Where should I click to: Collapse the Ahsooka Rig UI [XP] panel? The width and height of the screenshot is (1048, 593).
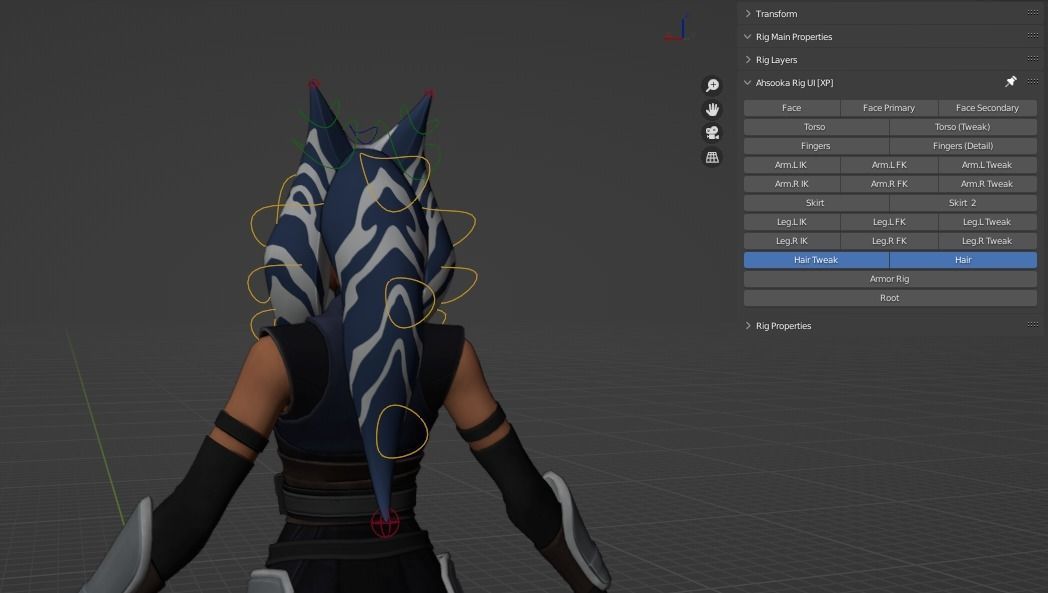pyautogui.click(x=748, y=83)
